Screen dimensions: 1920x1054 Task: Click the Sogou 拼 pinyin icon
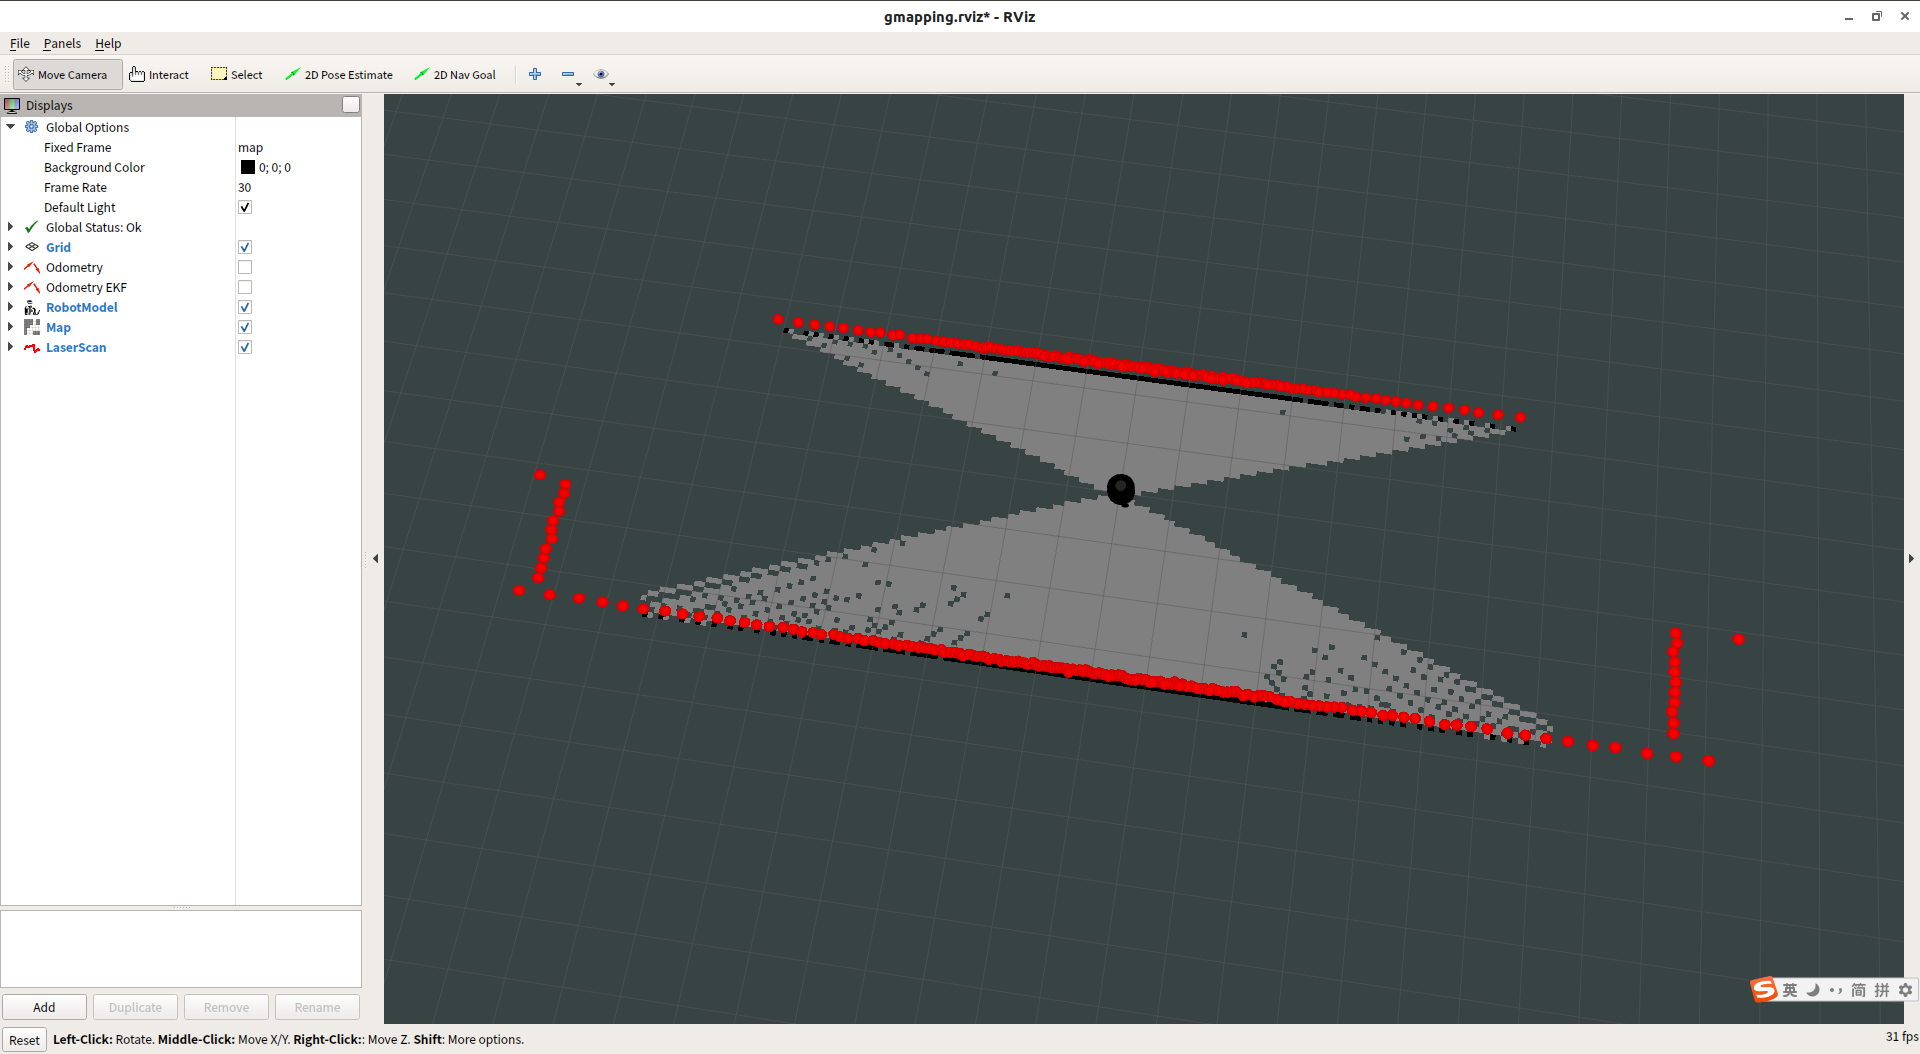click(x=1882, y=990)
